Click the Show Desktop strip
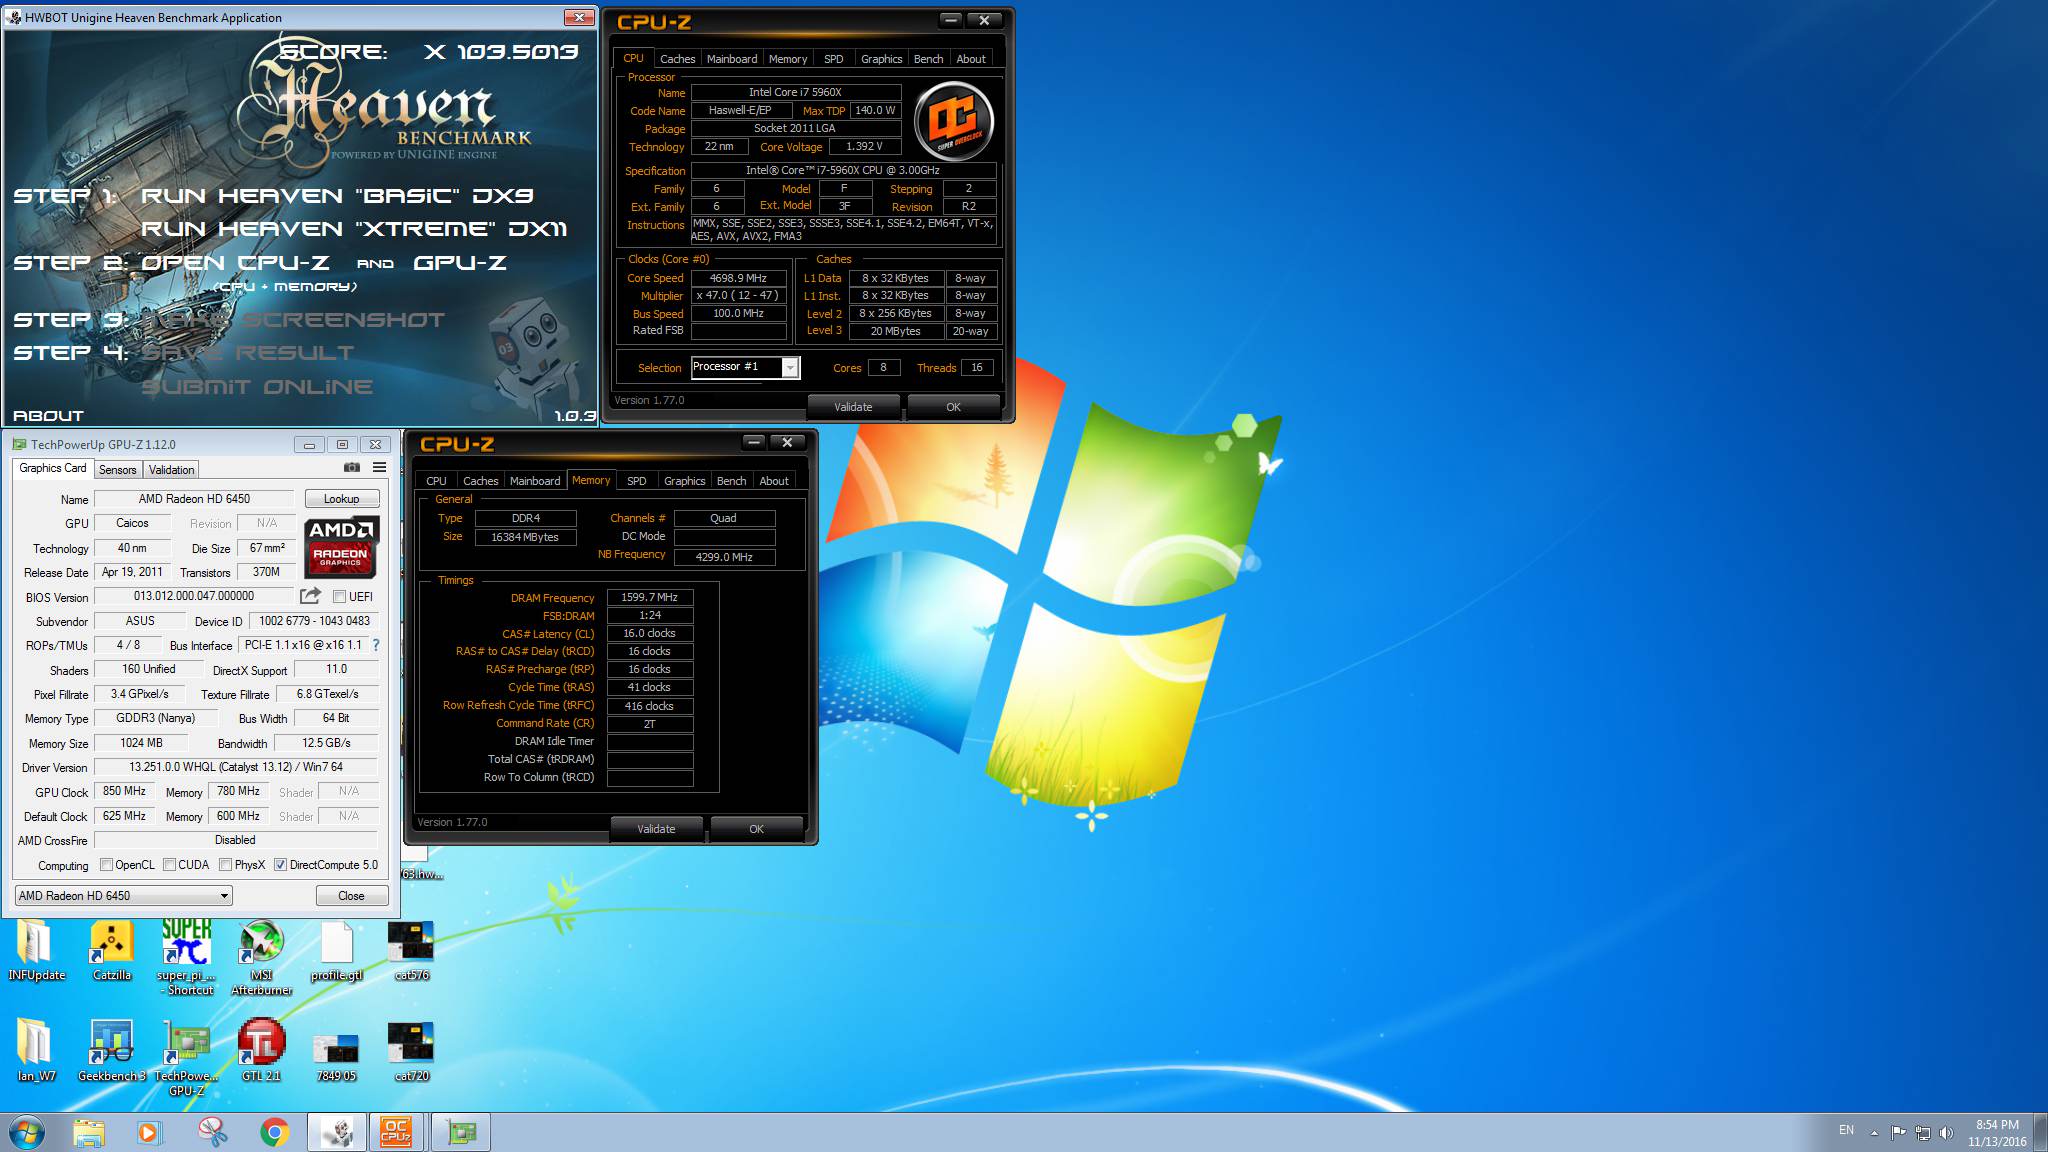This screenshot has height=1152, width=2048. 2041,1132
